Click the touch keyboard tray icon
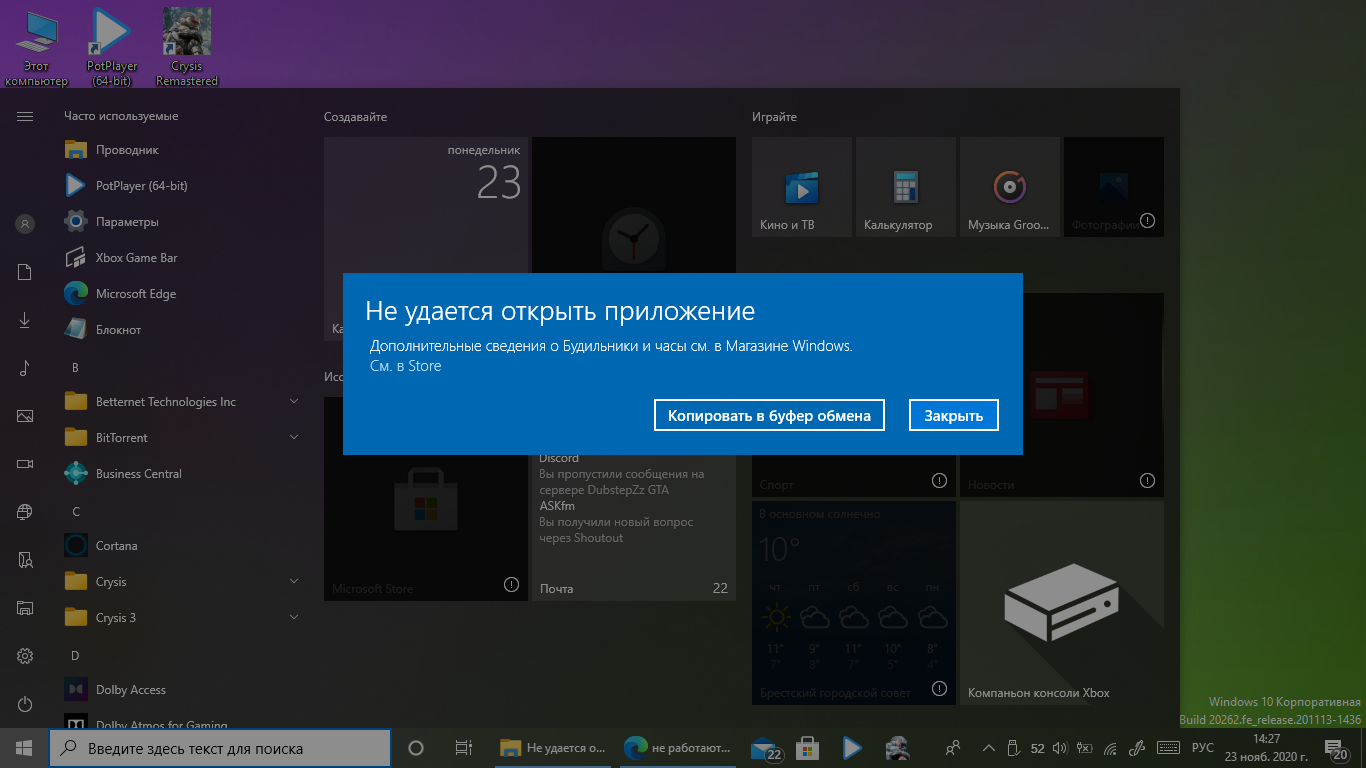Screen dimensions: 1366x768 point(1167,748)
